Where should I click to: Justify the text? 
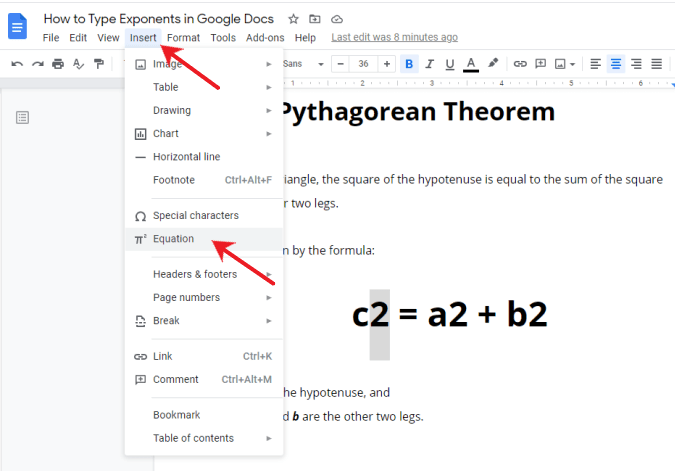[656, 64]
